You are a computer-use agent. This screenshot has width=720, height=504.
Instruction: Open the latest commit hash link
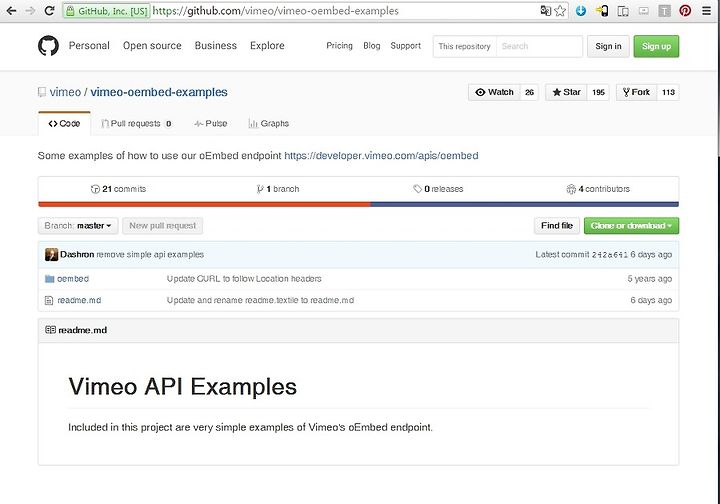pos(610,255)
